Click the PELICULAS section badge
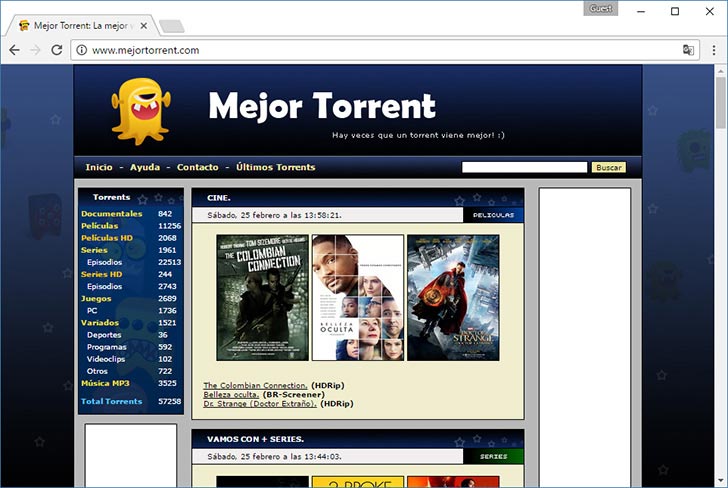 (493, 215)
